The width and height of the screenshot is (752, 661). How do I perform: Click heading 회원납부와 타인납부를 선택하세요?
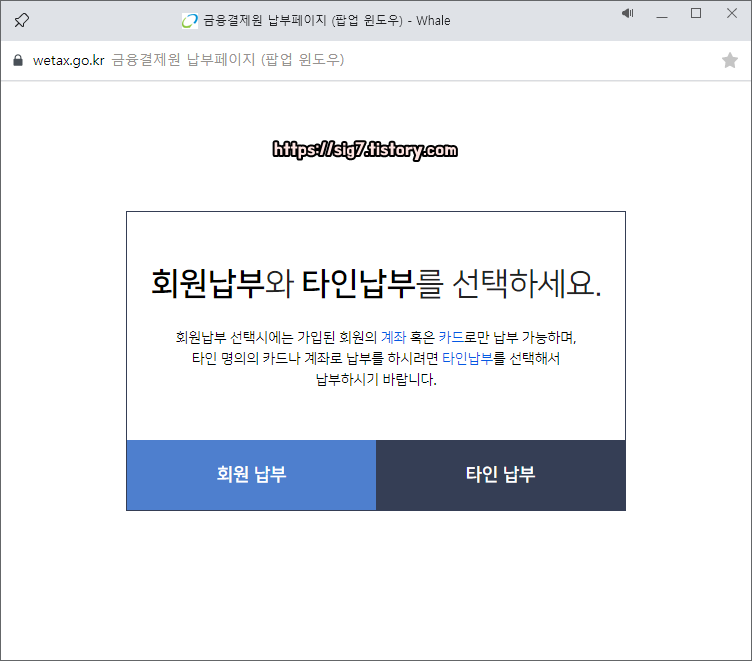[376, 283]
